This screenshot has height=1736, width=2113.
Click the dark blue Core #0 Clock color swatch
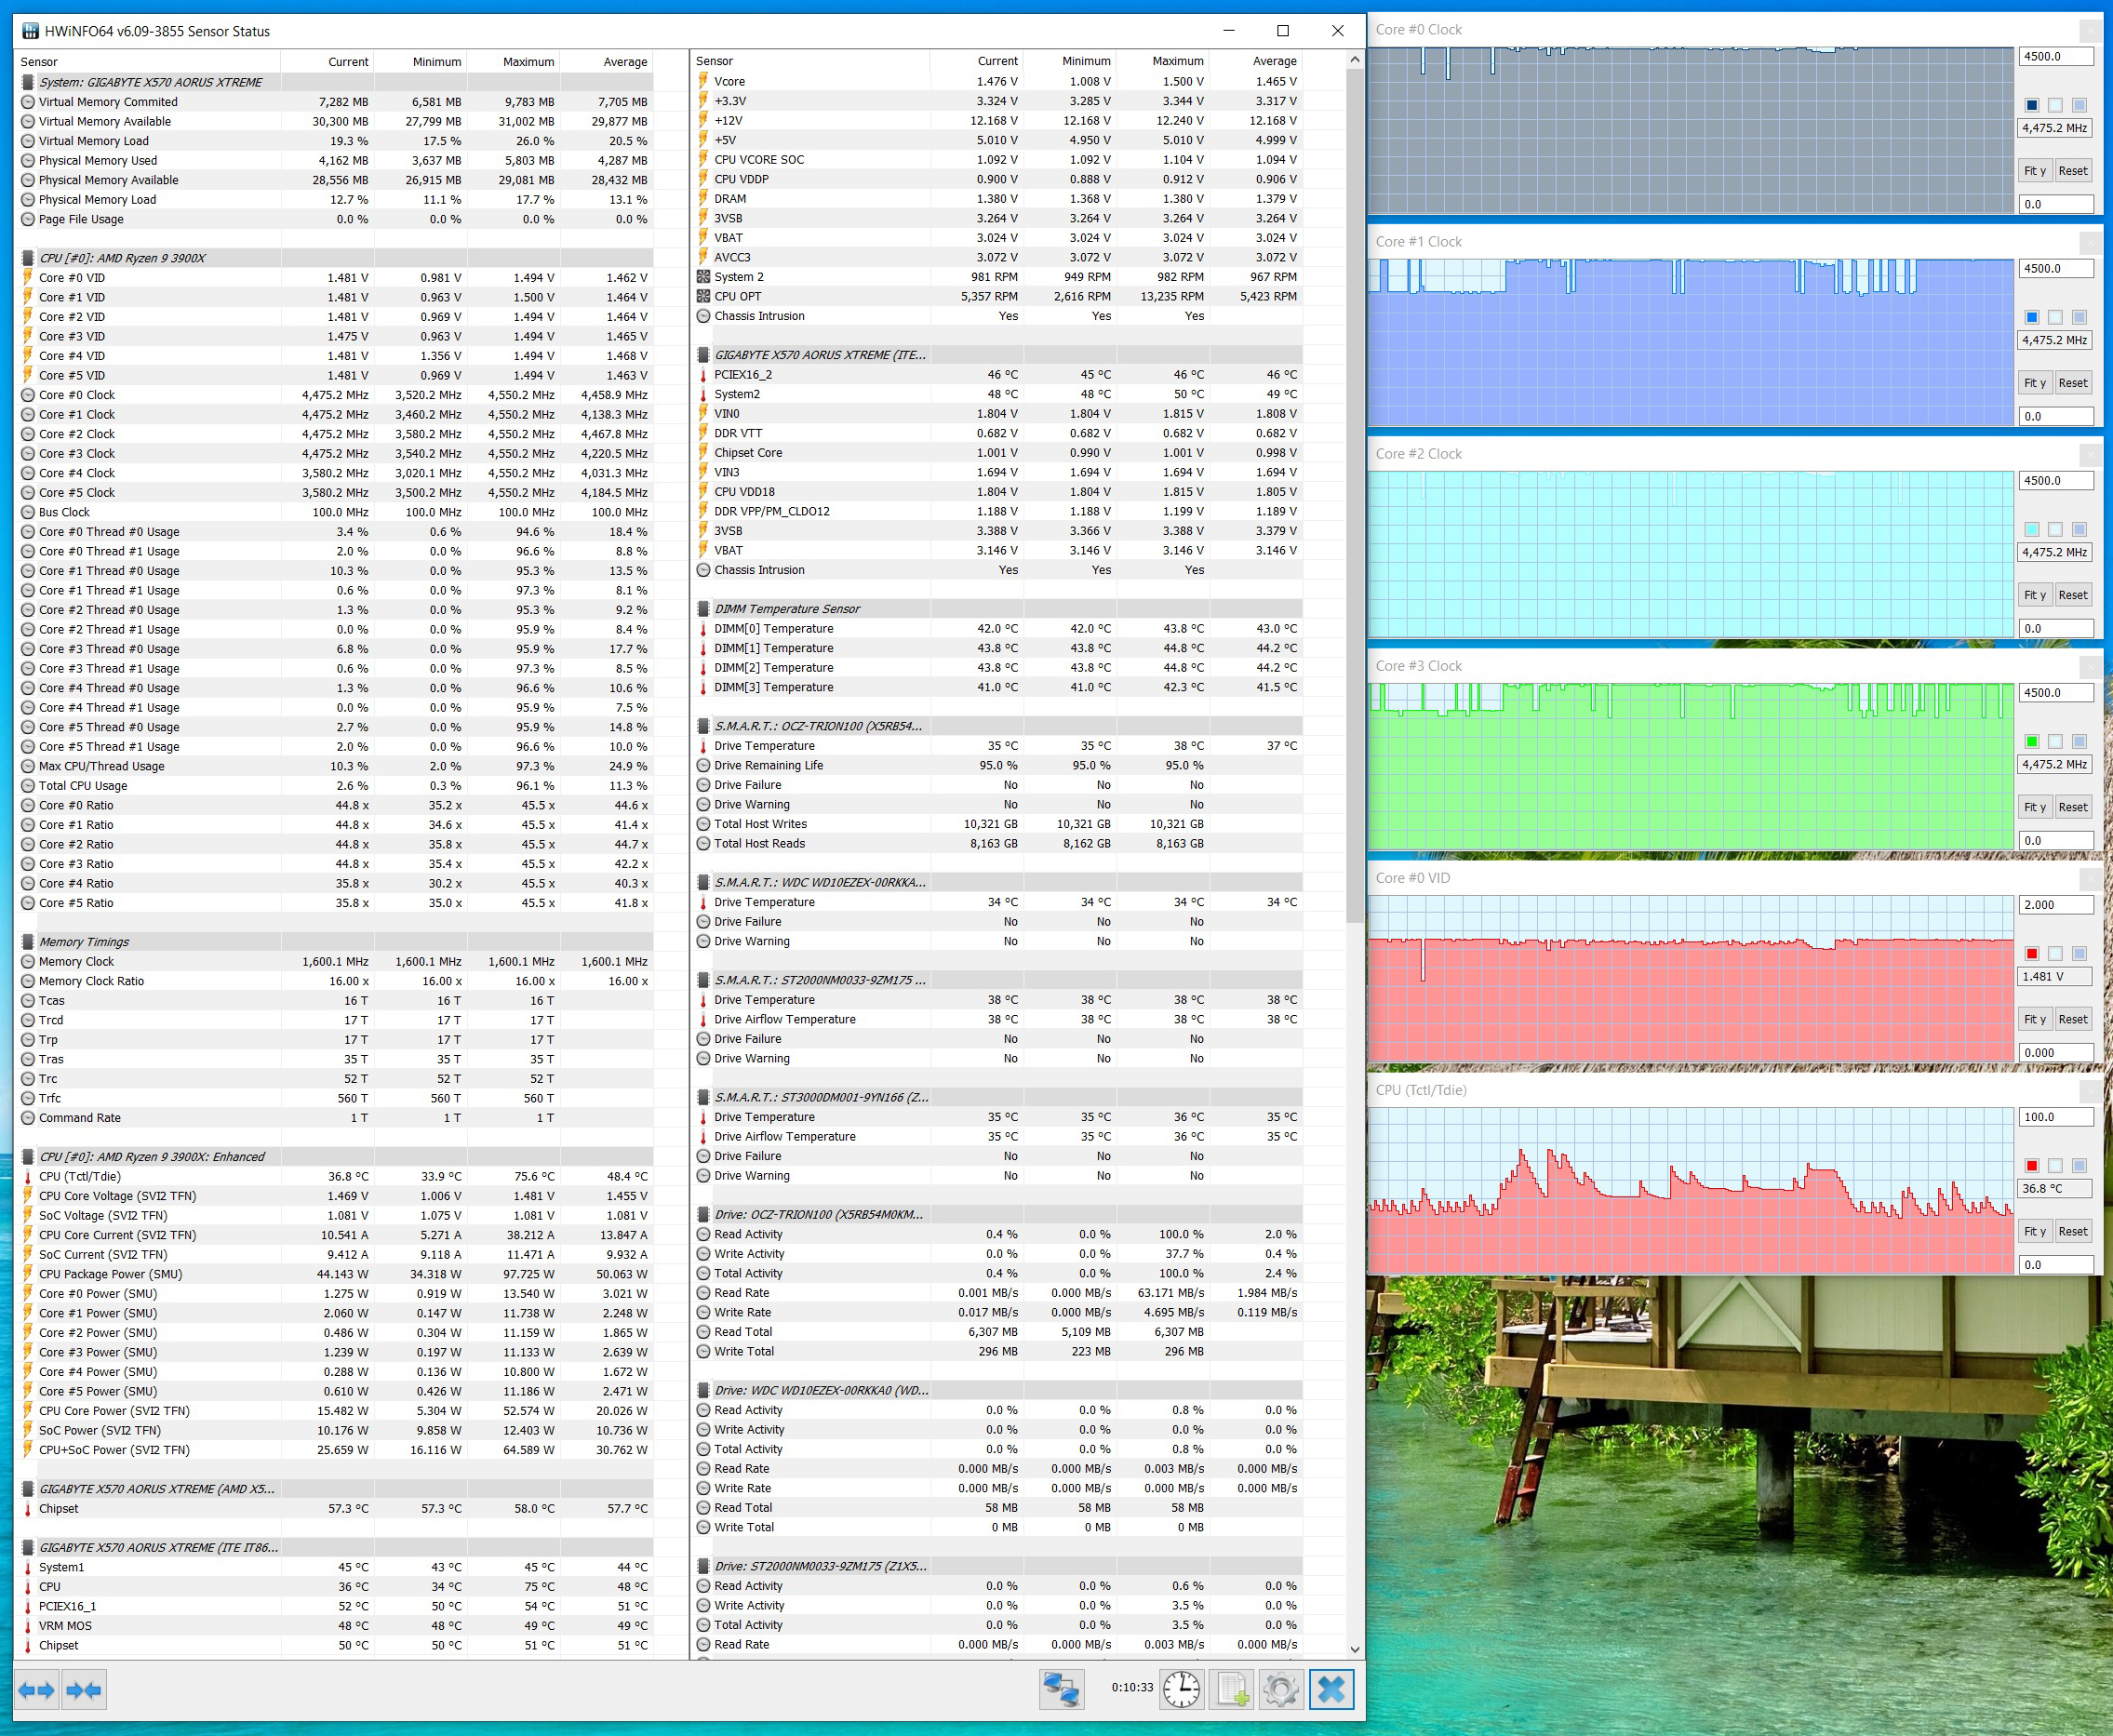click(x=2031, y=105)
